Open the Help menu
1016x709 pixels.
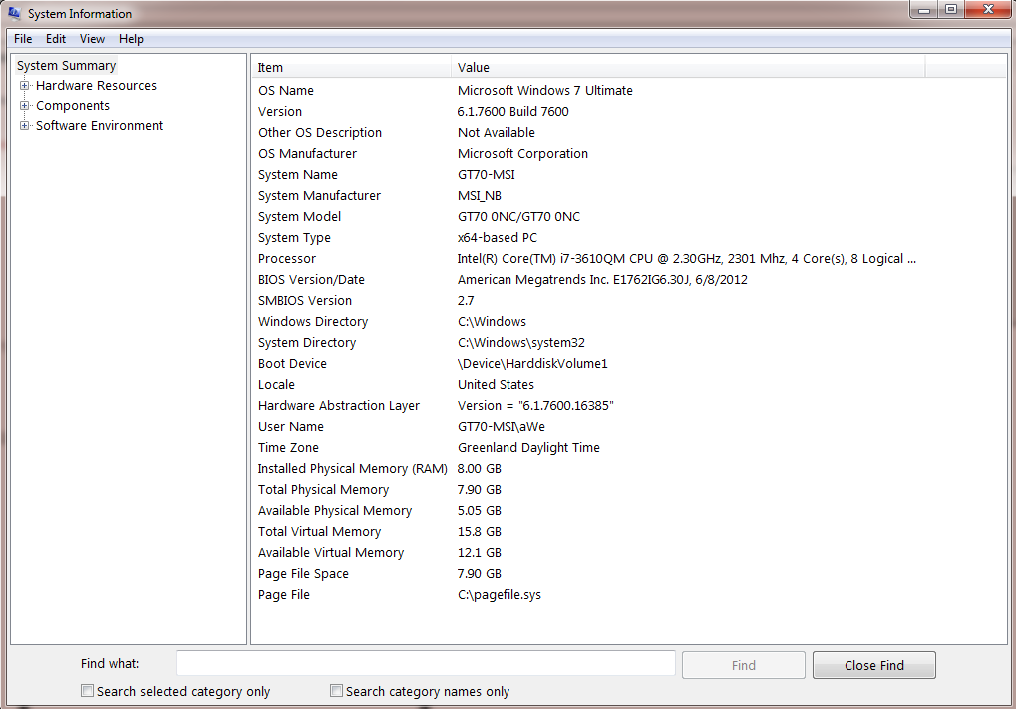[x=131, y=39]
